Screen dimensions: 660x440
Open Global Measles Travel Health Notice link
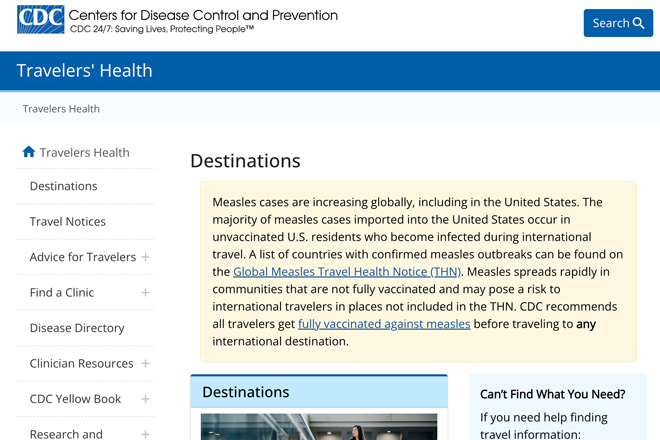(347, 272)
